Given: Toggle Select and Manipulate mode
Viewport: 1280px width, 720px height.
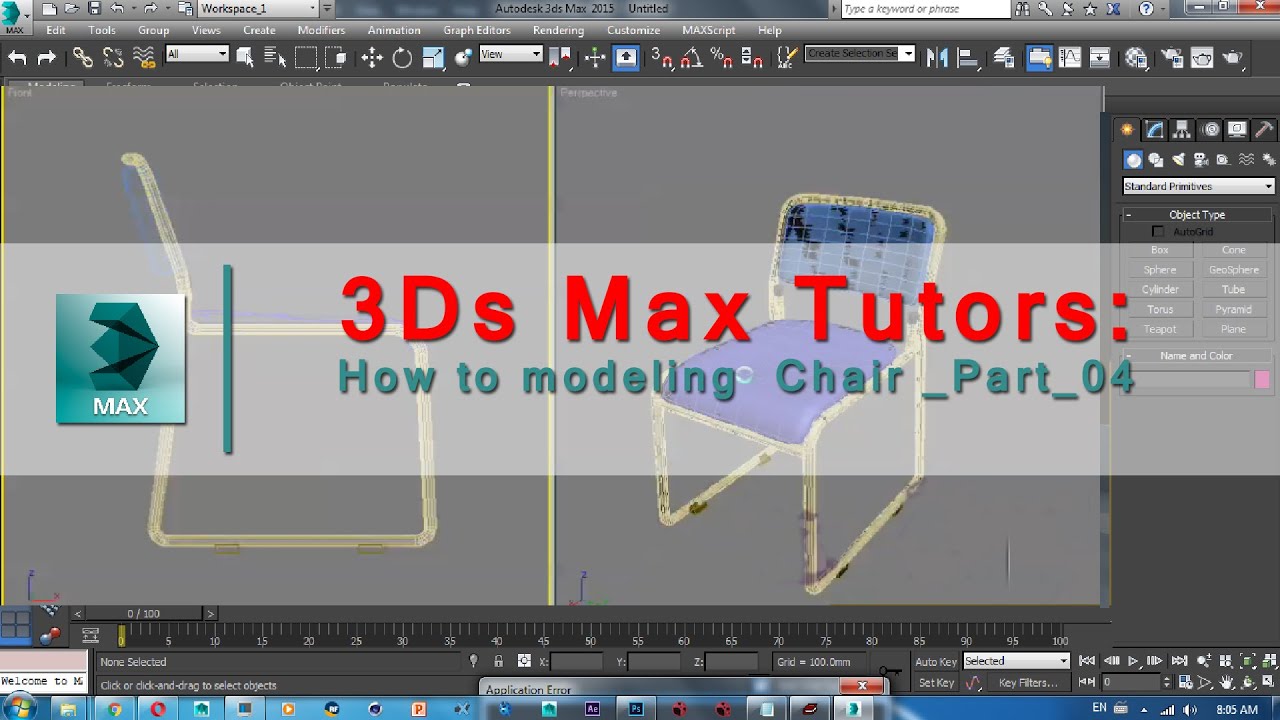Looking at the screenshot, I should pyautogui.click(x=595, y=58).
